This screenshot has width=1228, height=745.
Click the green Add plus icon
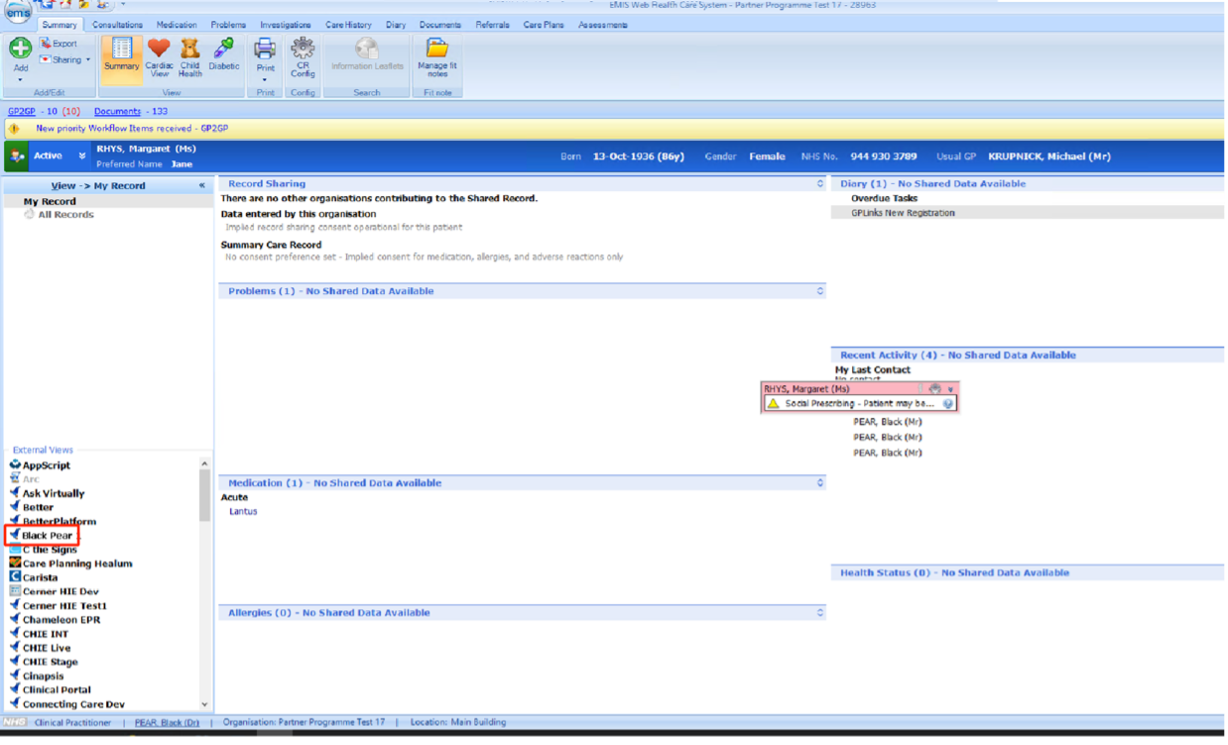[x=20, y=49]
